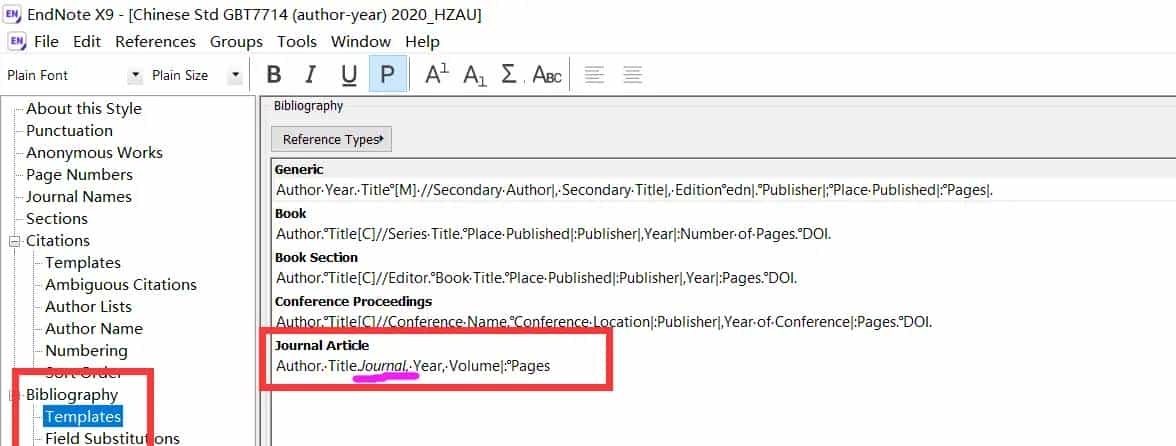Screen dimensions: 1176x446
Task: Select Field Substitutions item
Action: [112, 439]
